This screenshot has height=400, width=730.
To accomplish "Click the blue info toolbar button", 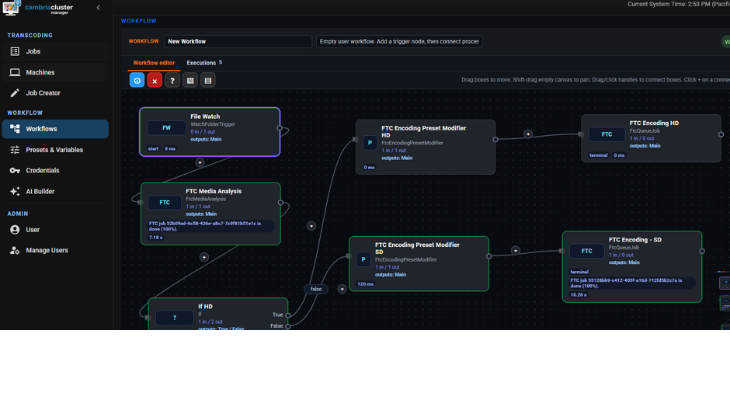I will coord(137,81).
